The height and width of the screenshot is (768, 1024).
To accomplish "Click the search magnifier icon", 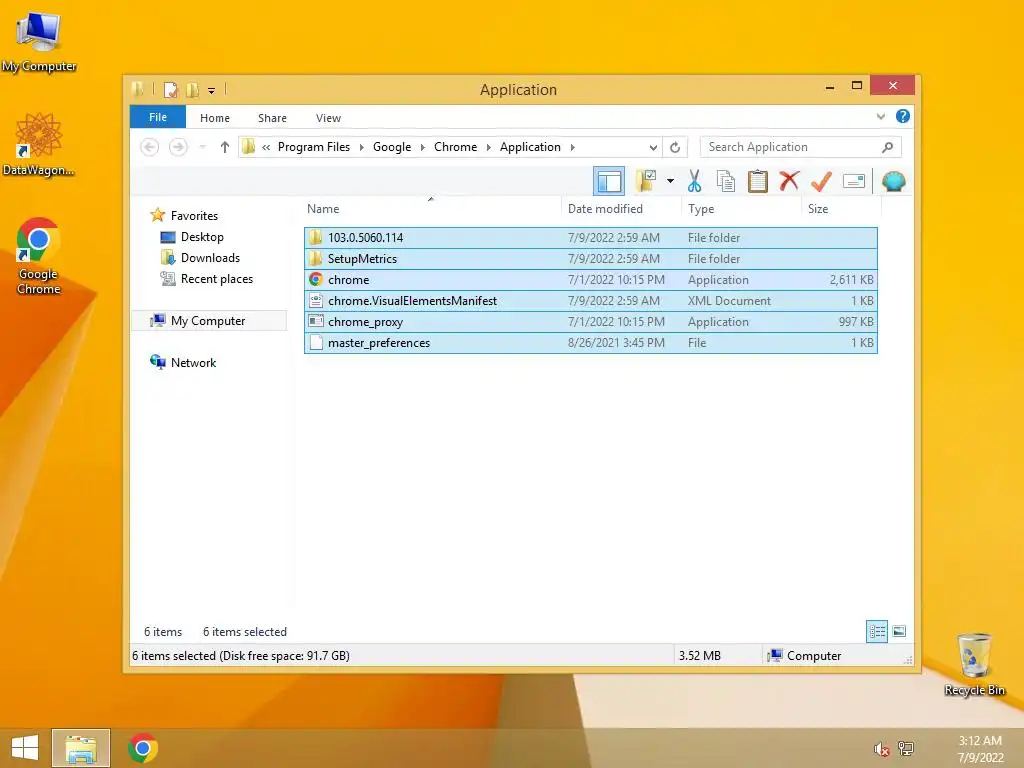I will 887,147.
